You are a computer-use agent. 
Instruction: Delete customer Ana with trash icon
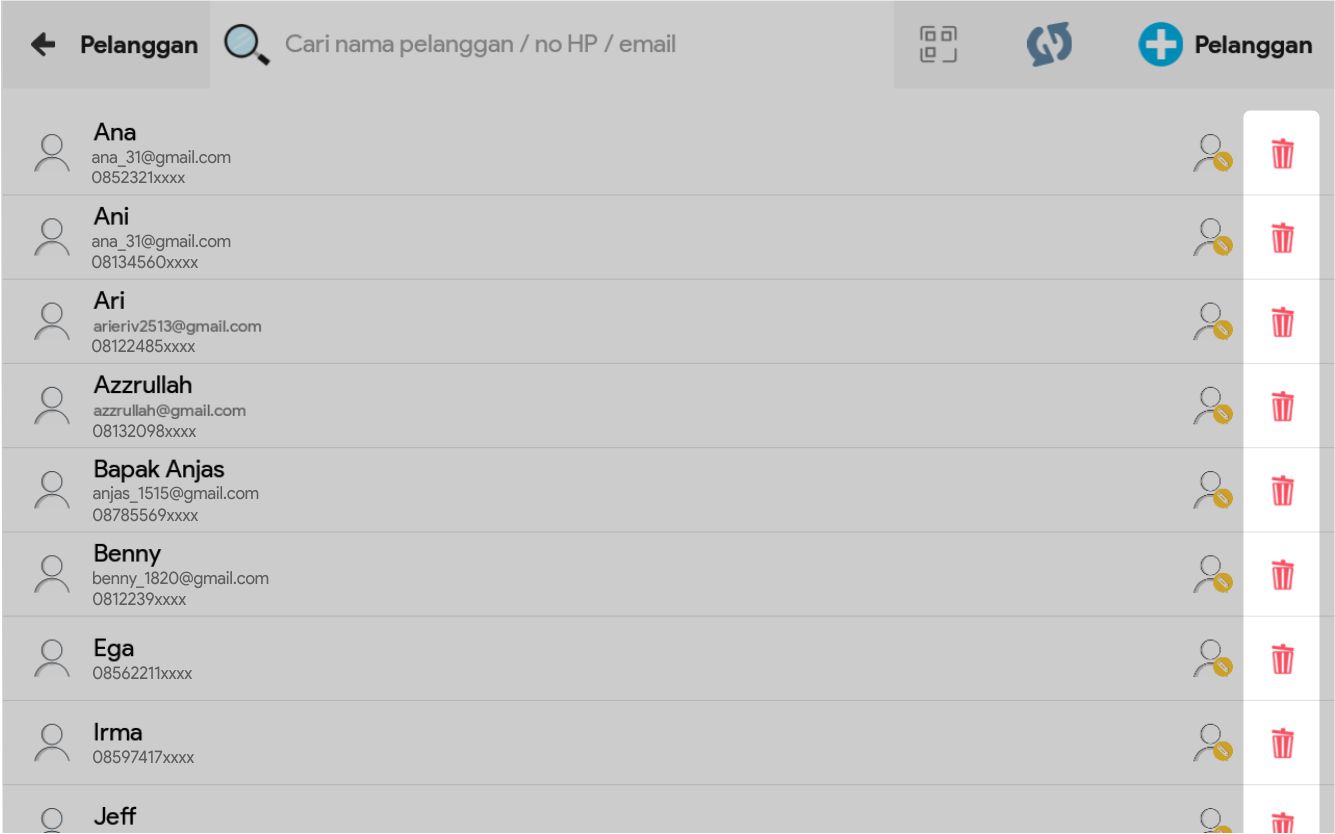(x=1281, y=155)
